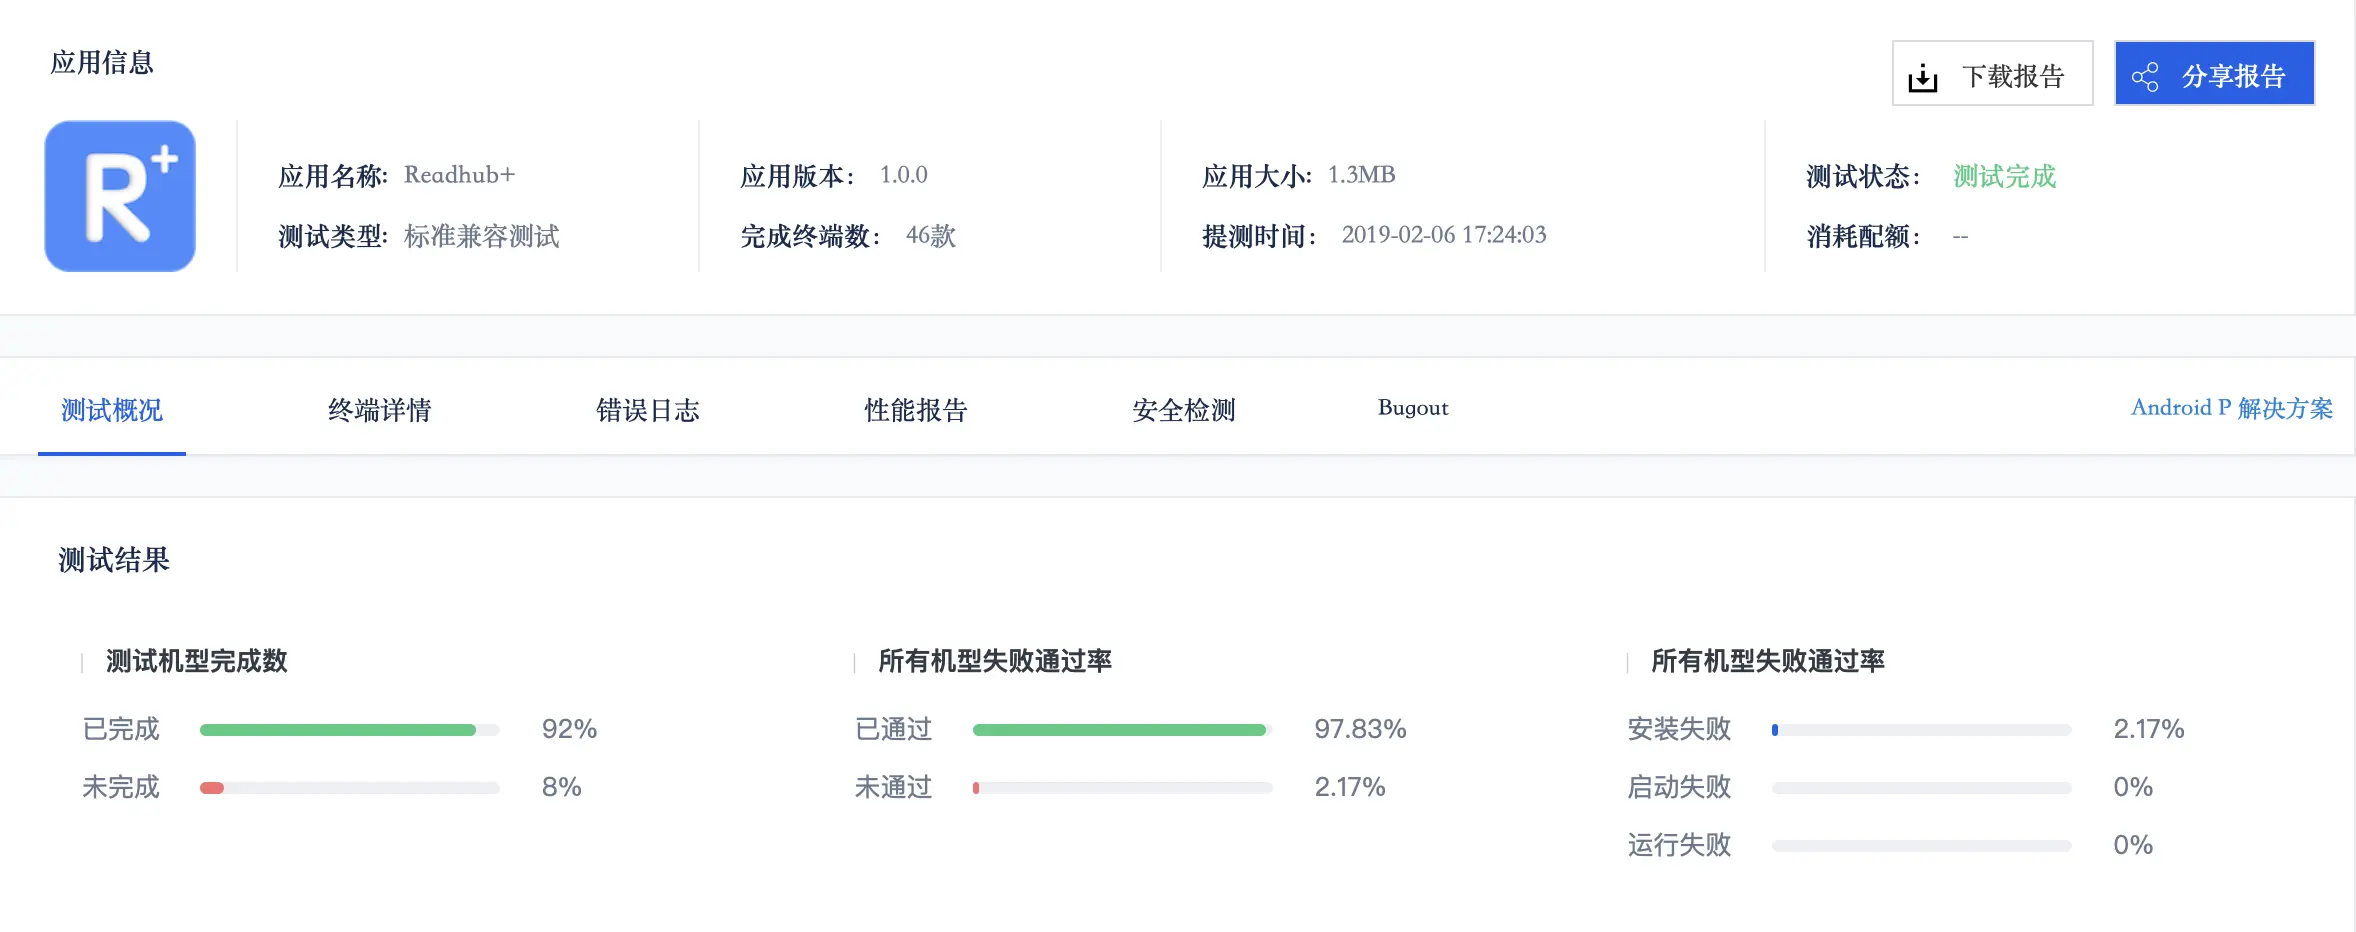Share the report via 分享报告 label

tap(2234, 76)
